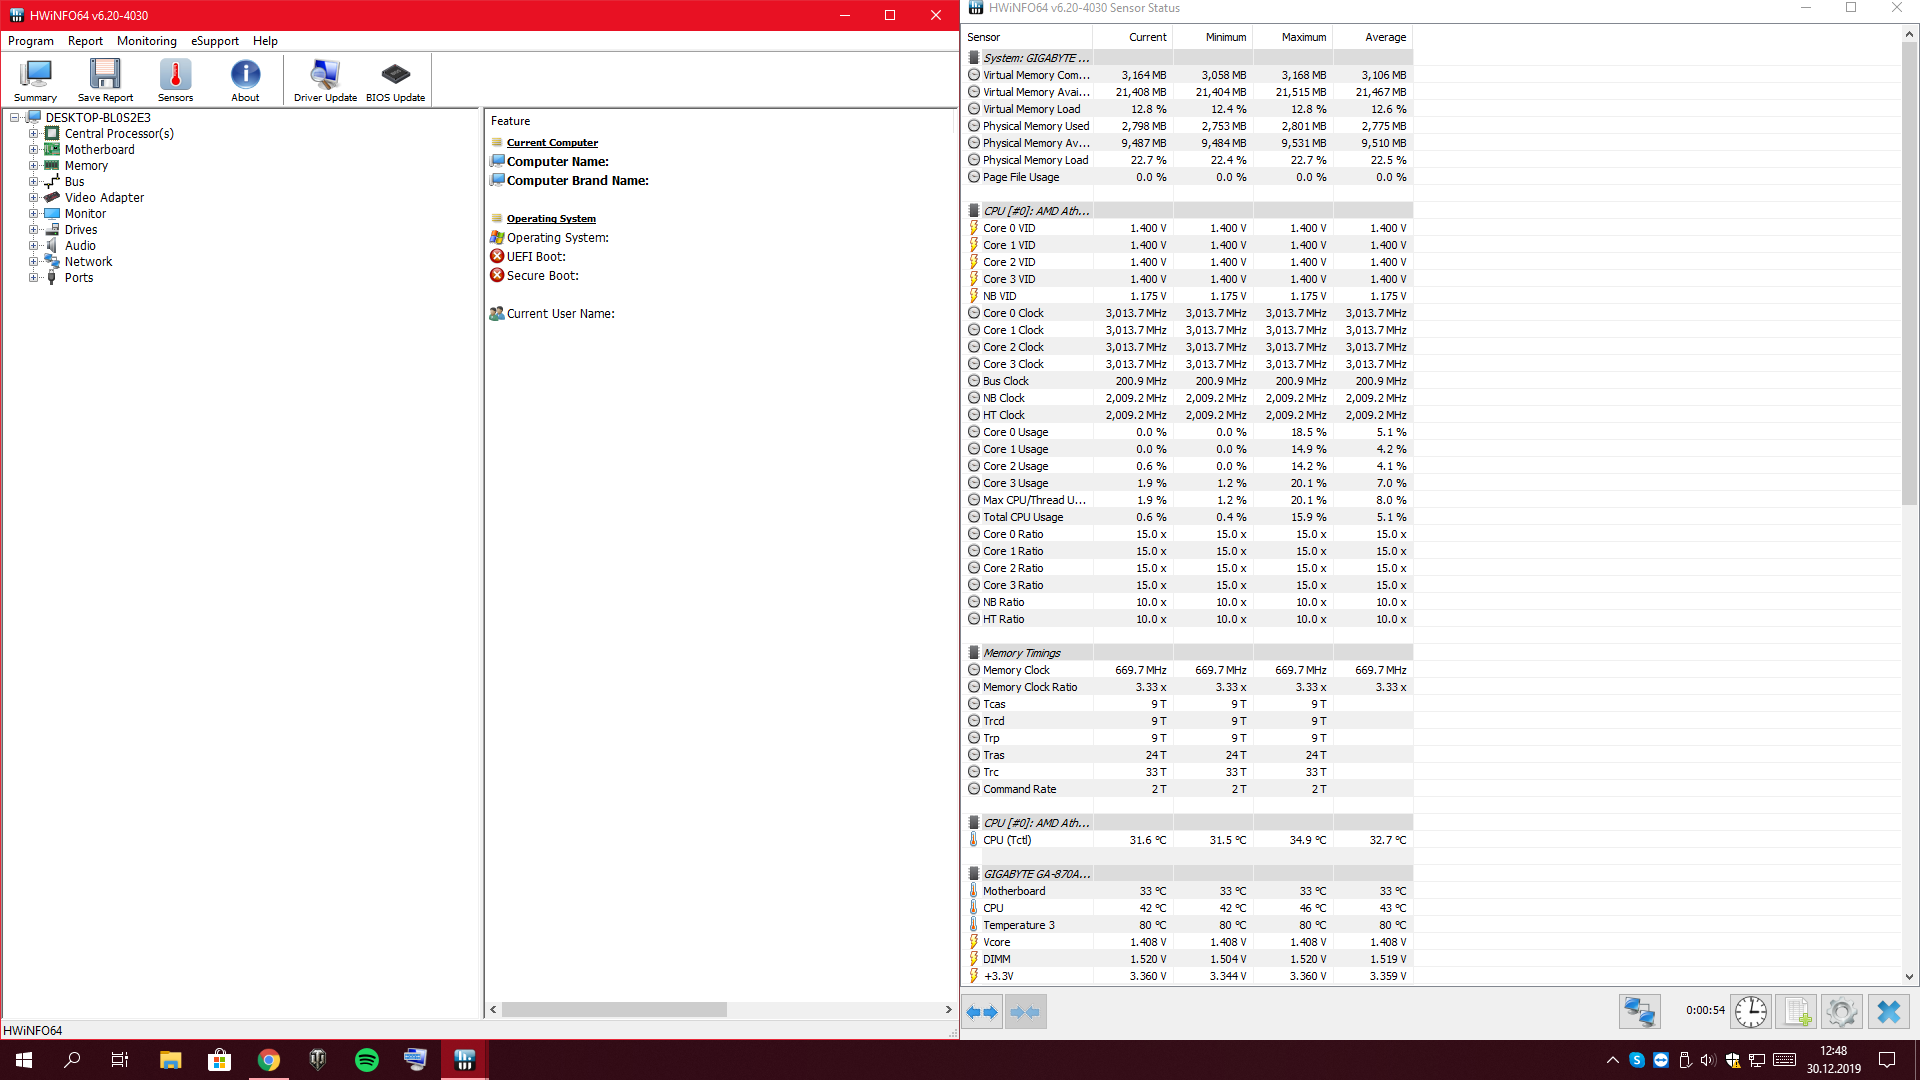
Task: Click the Save Report icon
Action: coord(105,80)
